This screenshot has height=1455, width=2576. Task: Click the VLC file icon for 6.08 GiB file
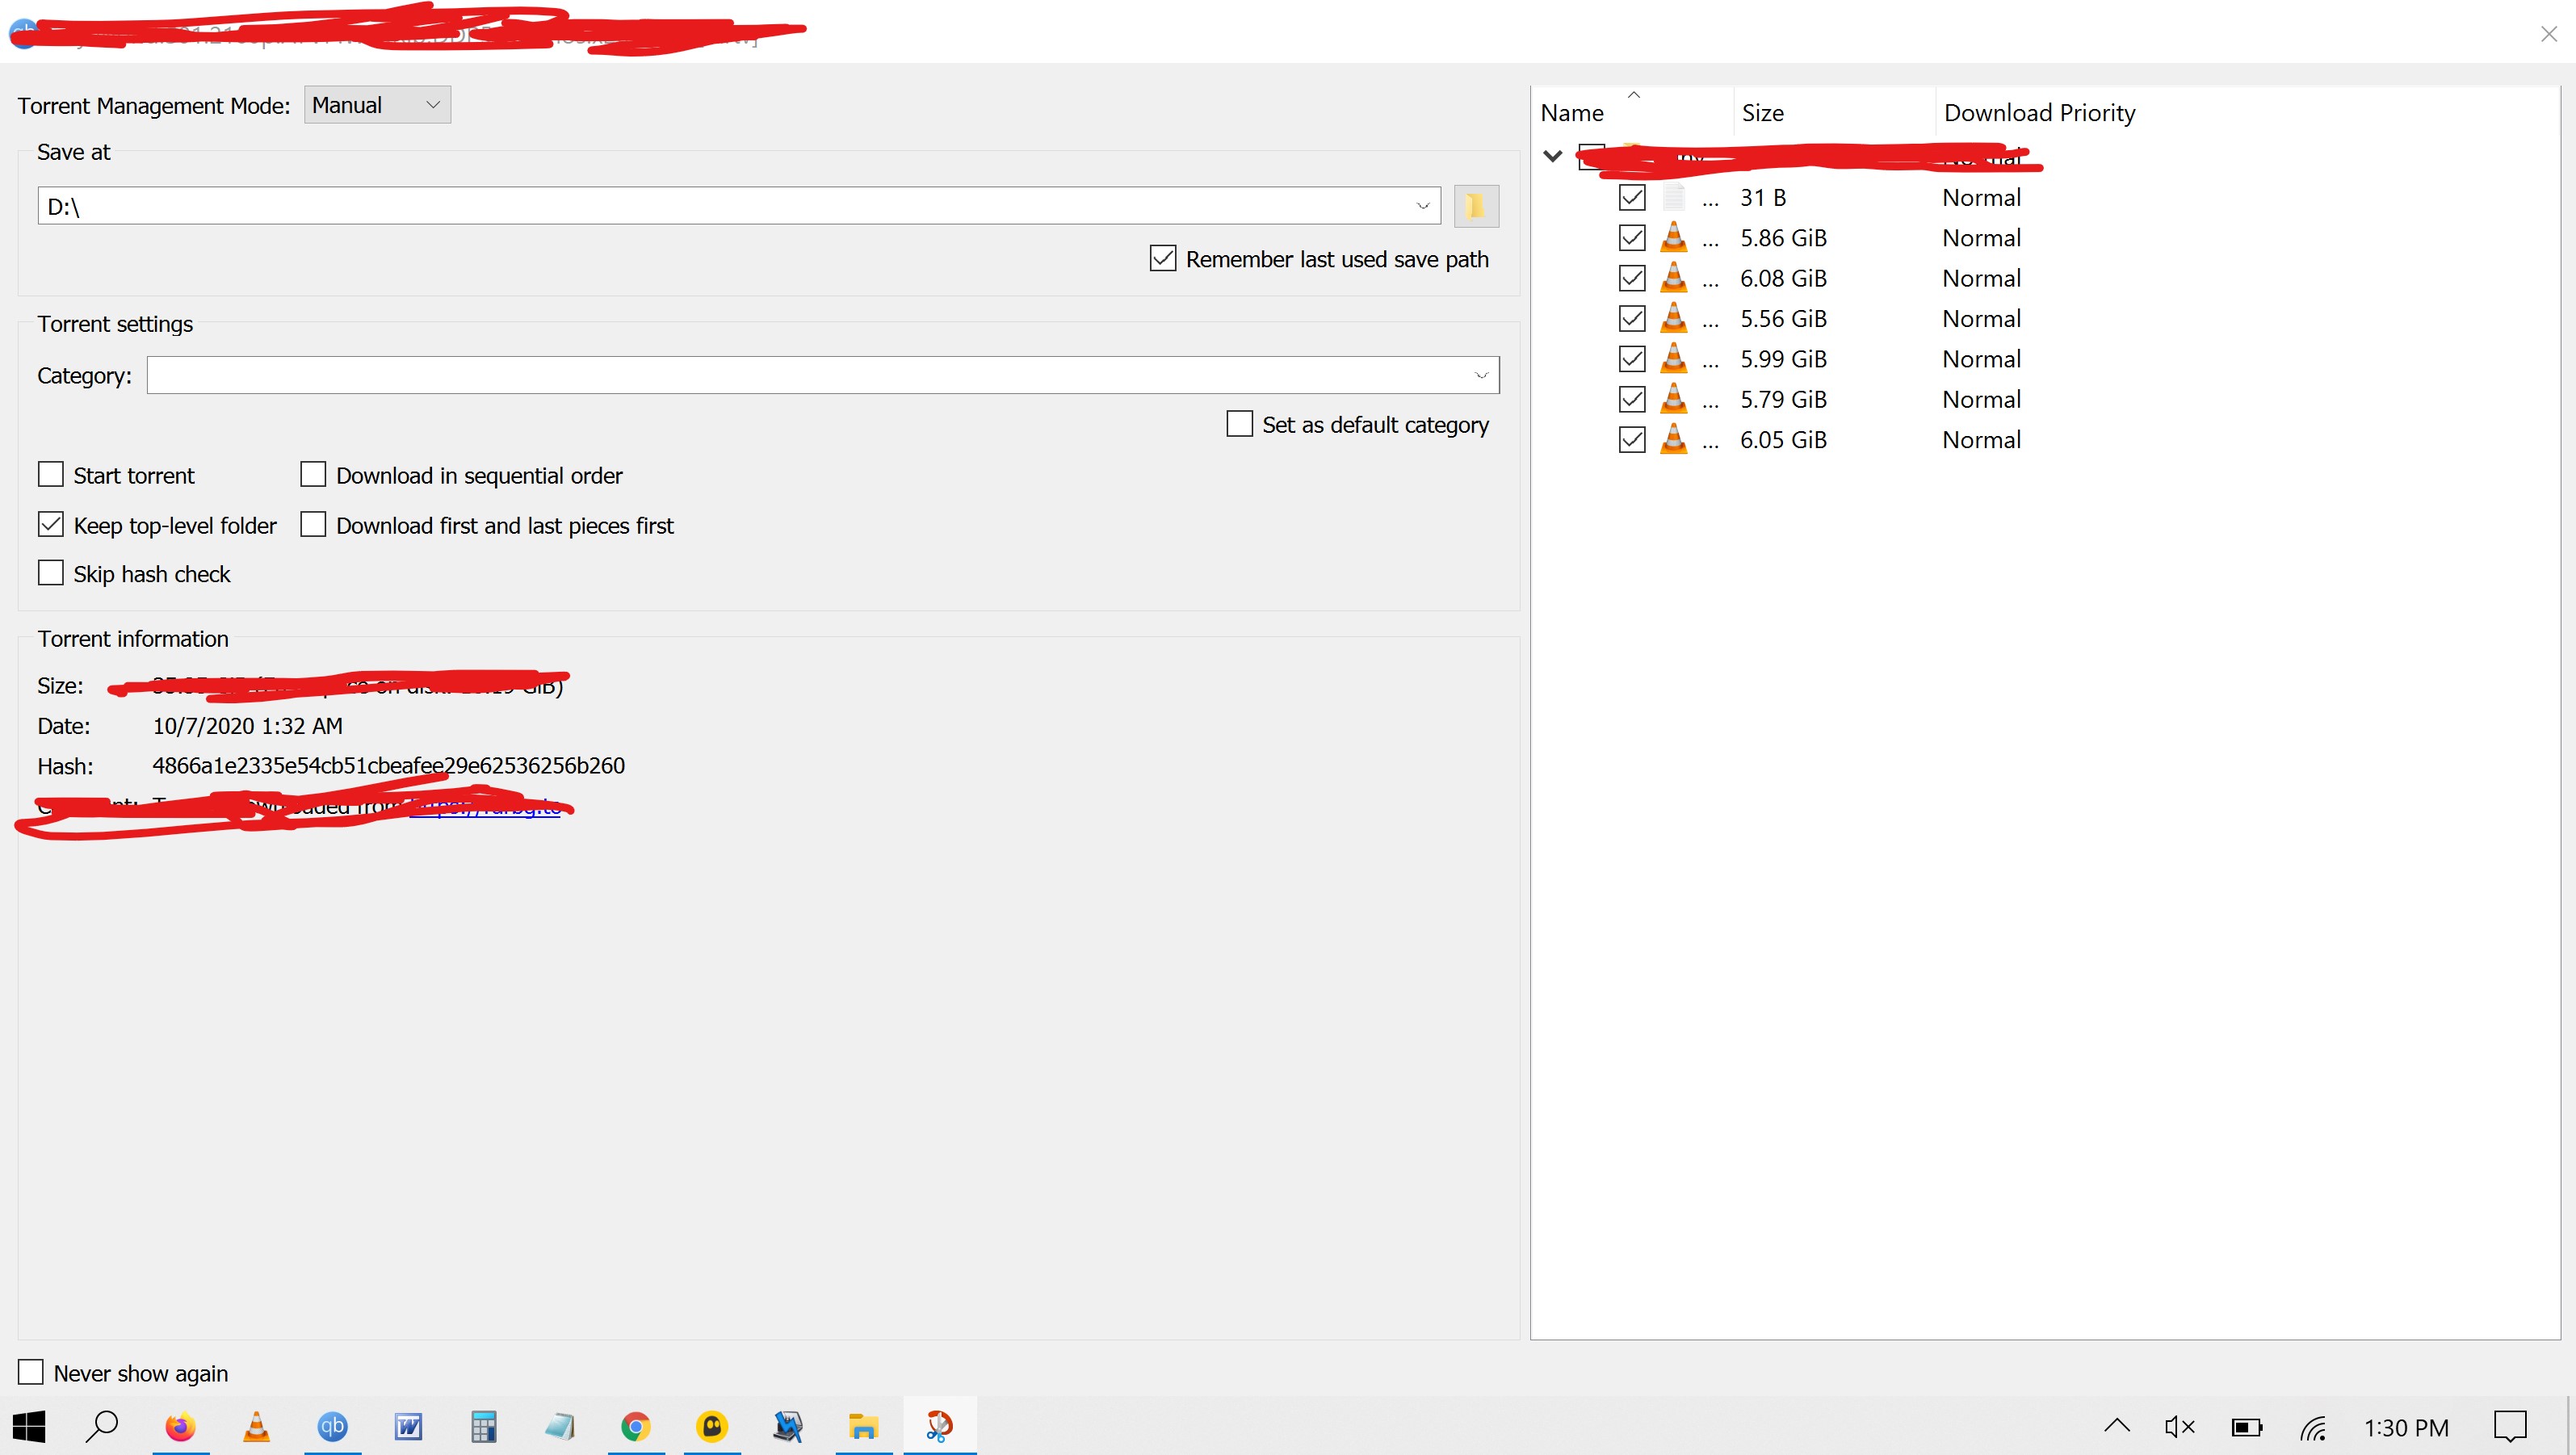pyautogui.click(x=1673, y=278)
